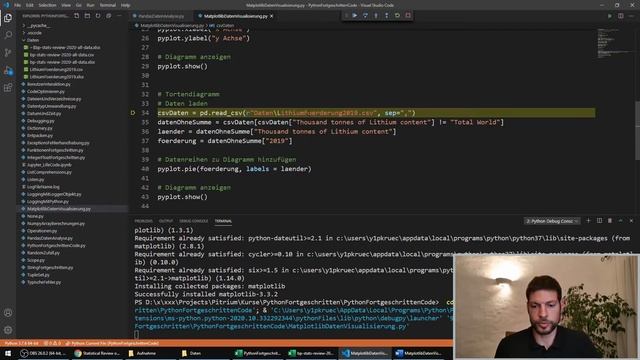
Task: Switch to the Debug Console panel tab
Action: pyautogui.click(x=193, y=221)
